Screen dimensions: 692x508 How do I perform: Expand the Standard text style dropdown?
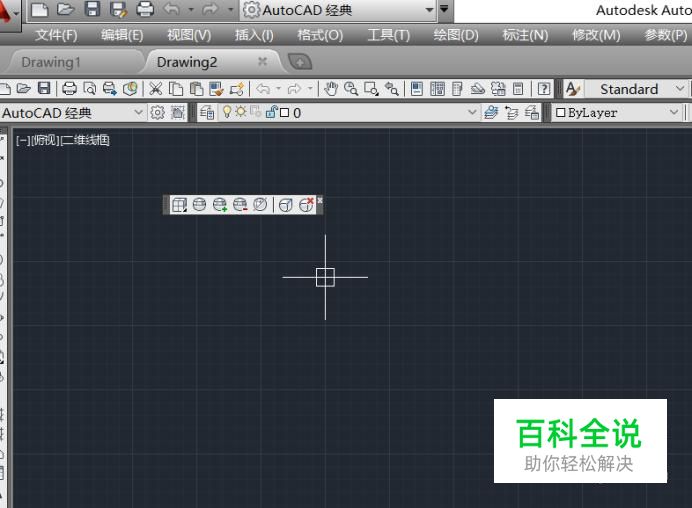[680, 89]
